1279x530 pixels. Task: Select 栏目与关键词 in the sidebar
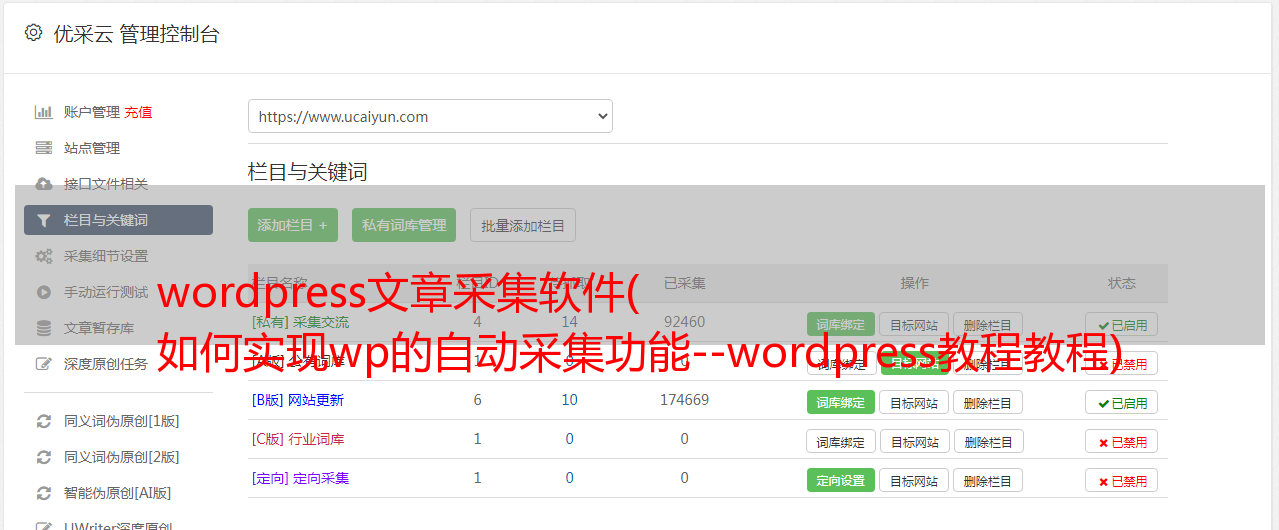coord(118,220)
